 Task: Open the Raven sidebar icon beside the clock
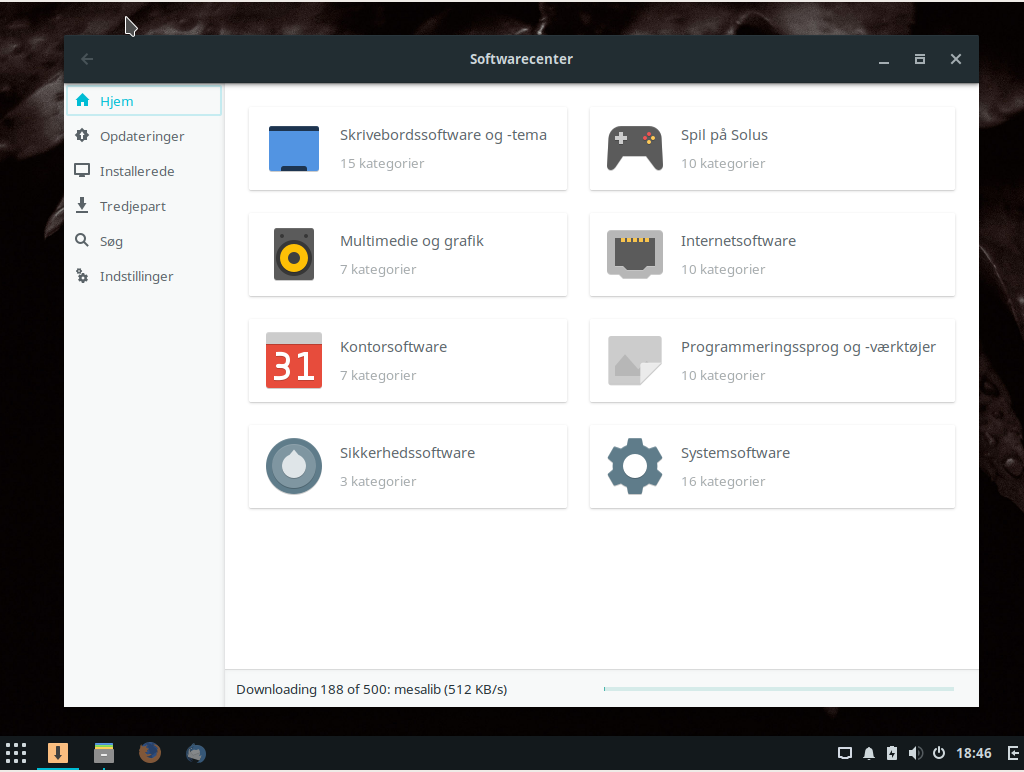click(x=1014, y=753)
